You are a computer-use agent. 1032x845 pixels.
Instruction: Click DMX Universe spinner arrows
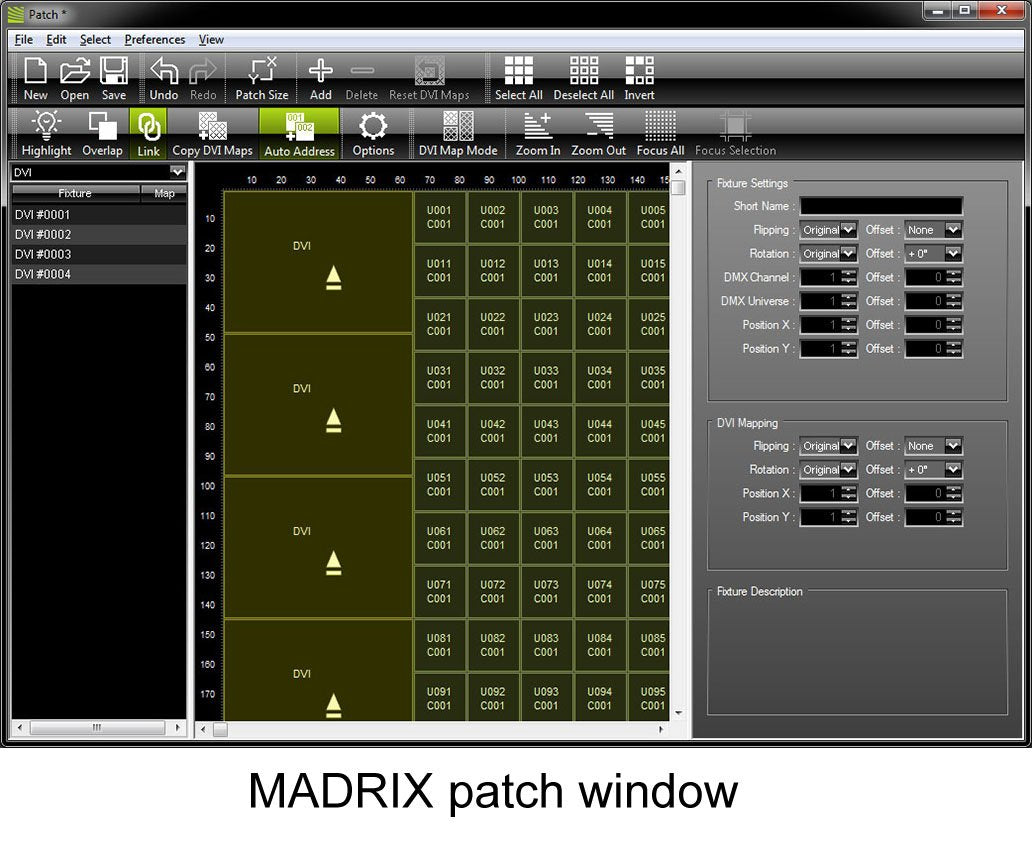coord(848,301)
